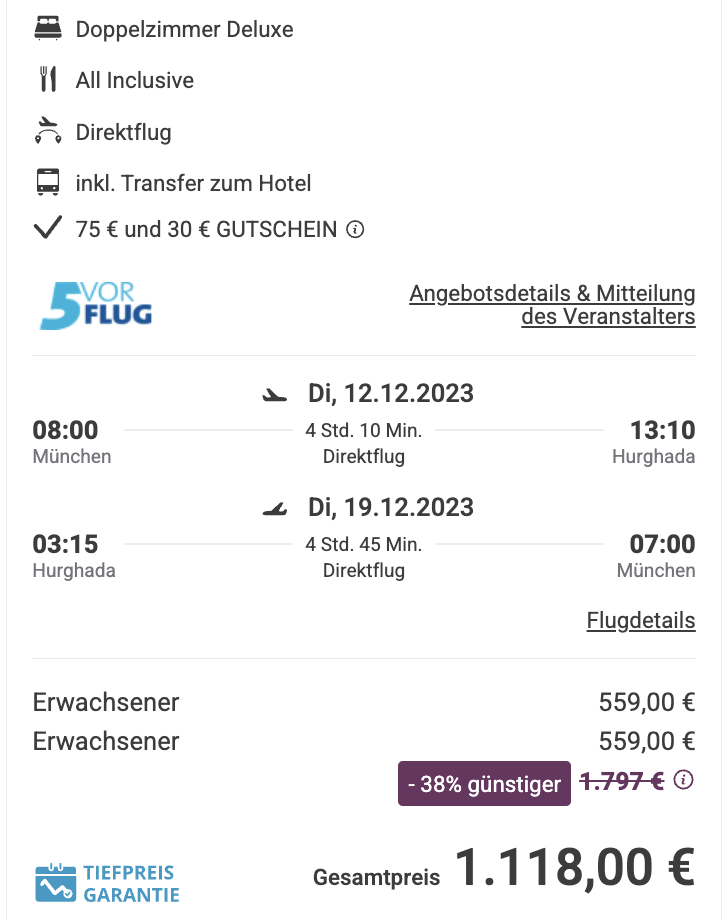
Task: Click the Tiefpreis Garantie badge
Action: 108,883
